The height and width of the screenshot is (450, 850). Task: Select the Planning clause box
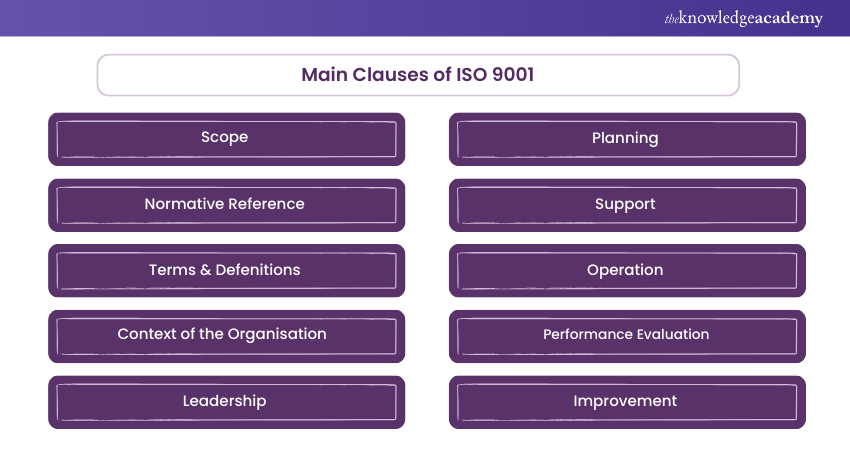(x=626, y=138)
